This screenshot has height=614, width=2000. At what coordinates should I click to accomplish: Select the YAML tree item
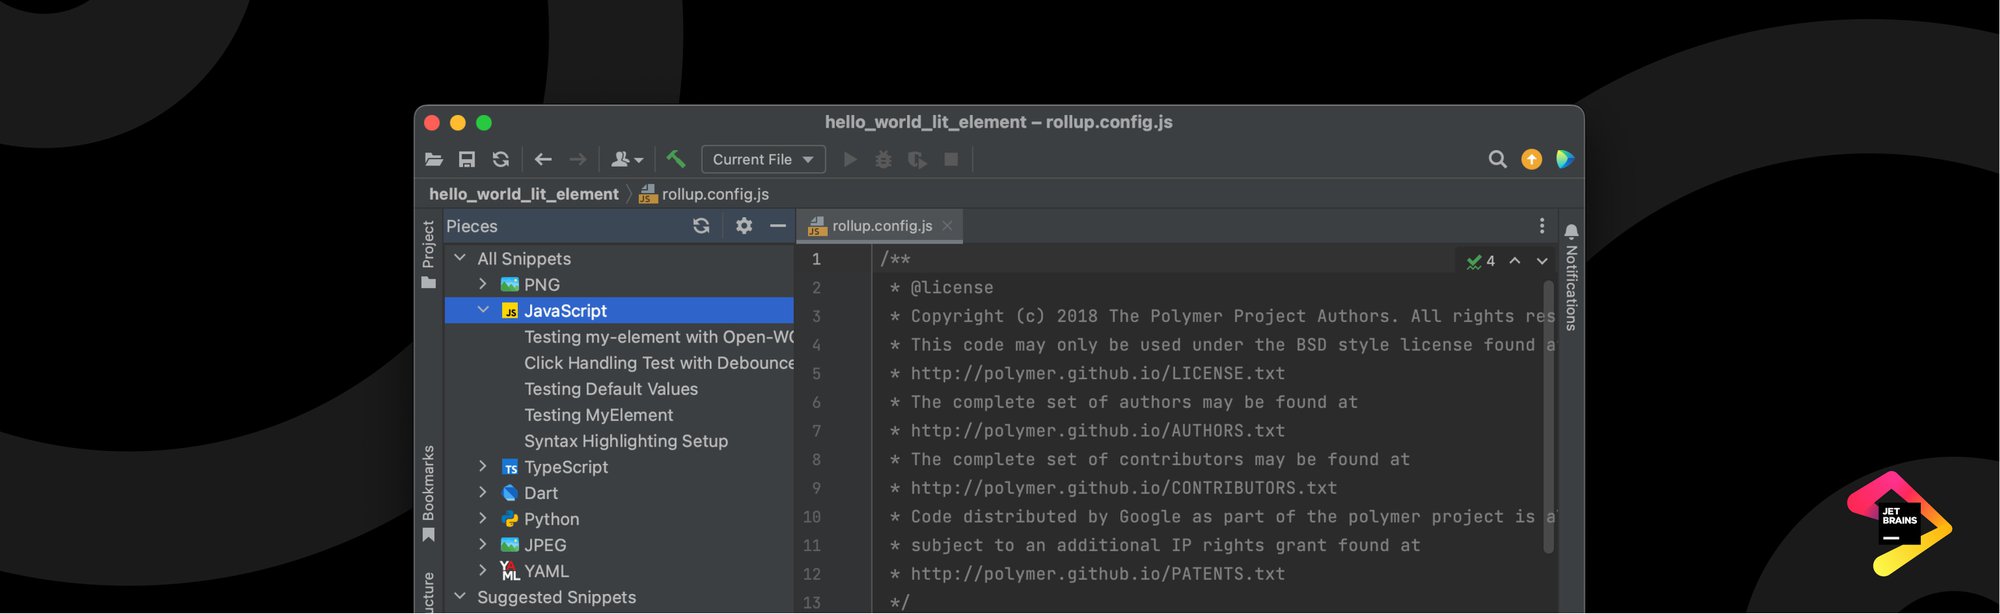(619, 570)
